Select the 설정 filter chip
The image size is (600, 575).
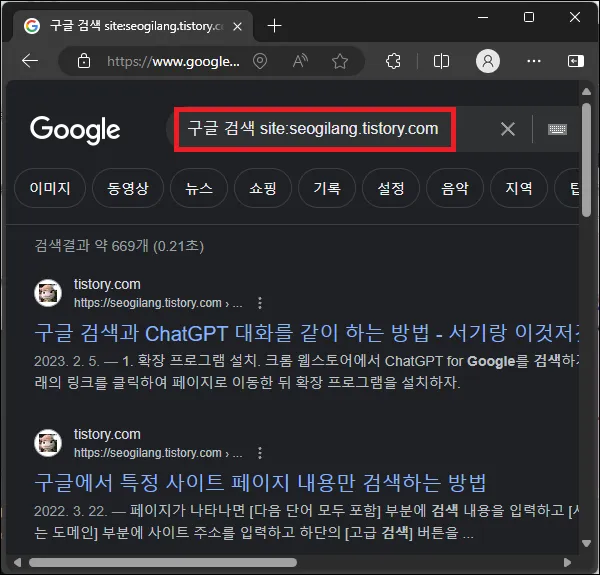[x=391, y=188]
